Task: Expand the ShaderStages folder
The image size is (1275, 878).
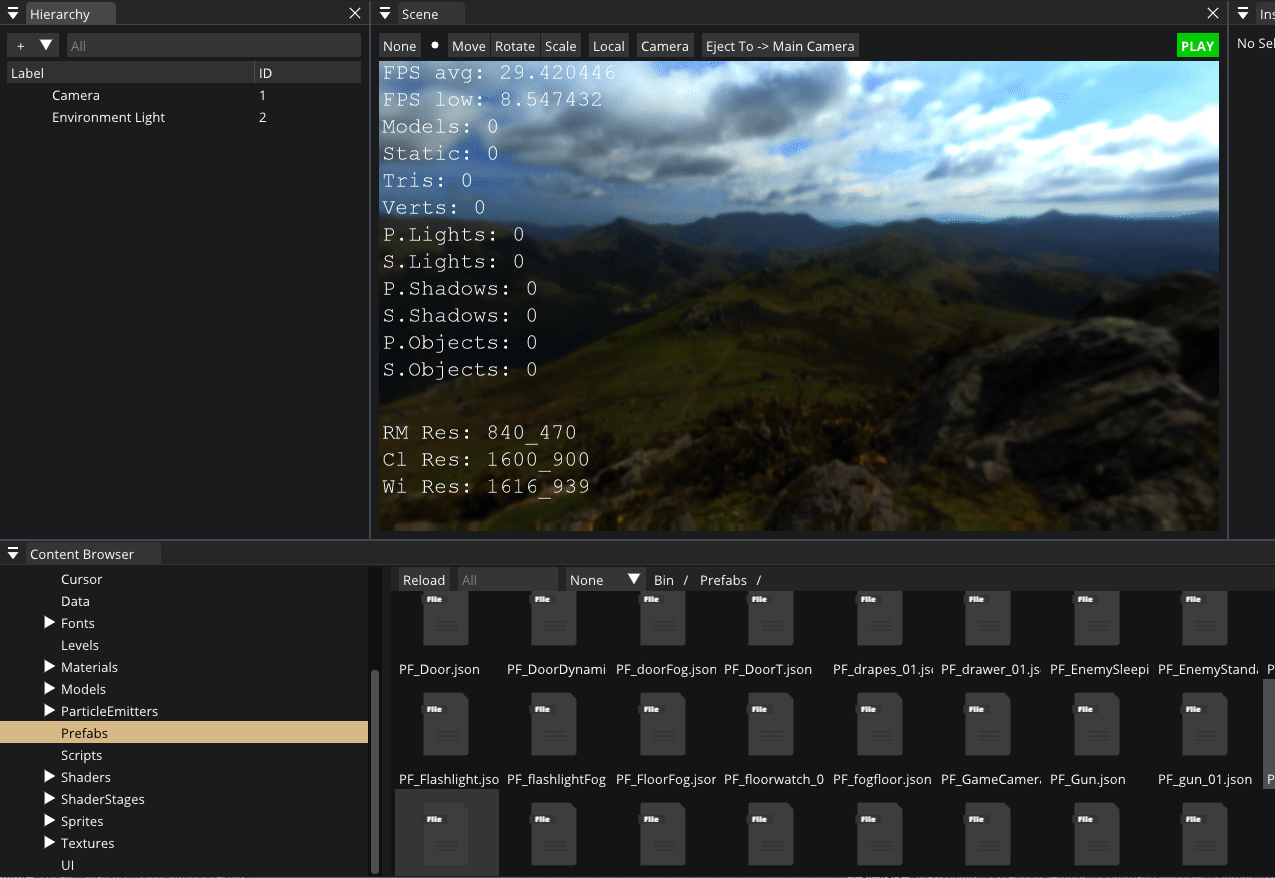Action: point(50,799)
